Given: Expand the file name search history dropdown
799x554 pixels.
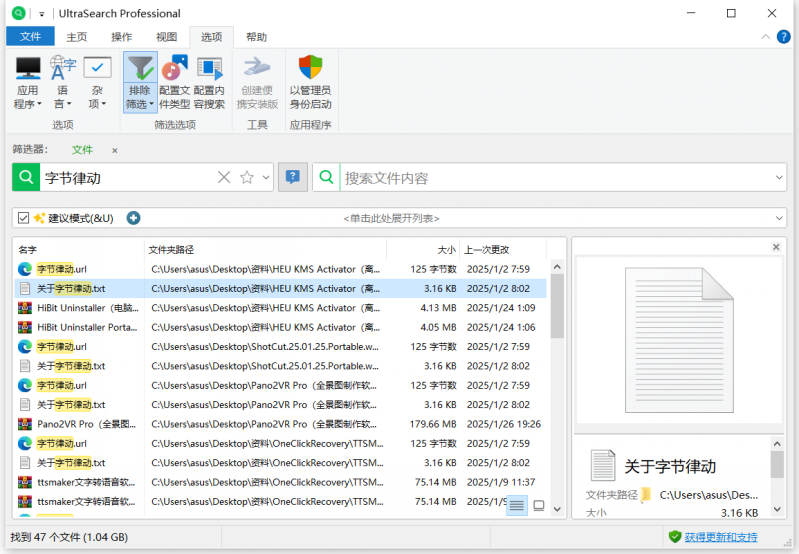Looking at the screenshot, I should [x=266, y=177].
